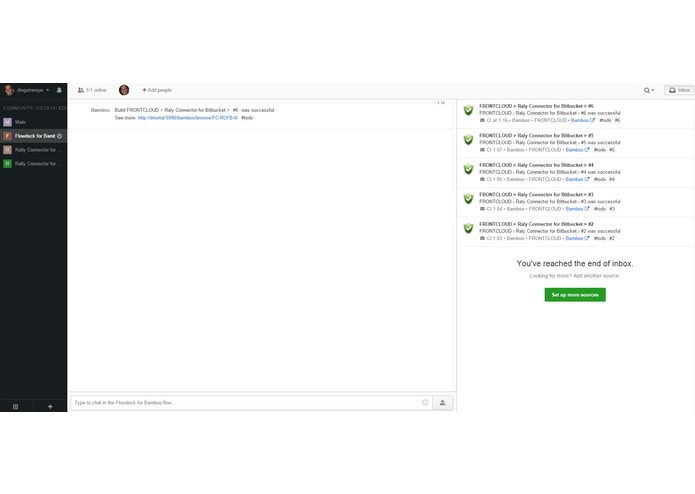The height and width of the screenshot is (494, 695).
Task: Open inbox item title ending with #4
Action: click(x=536, y=165)
